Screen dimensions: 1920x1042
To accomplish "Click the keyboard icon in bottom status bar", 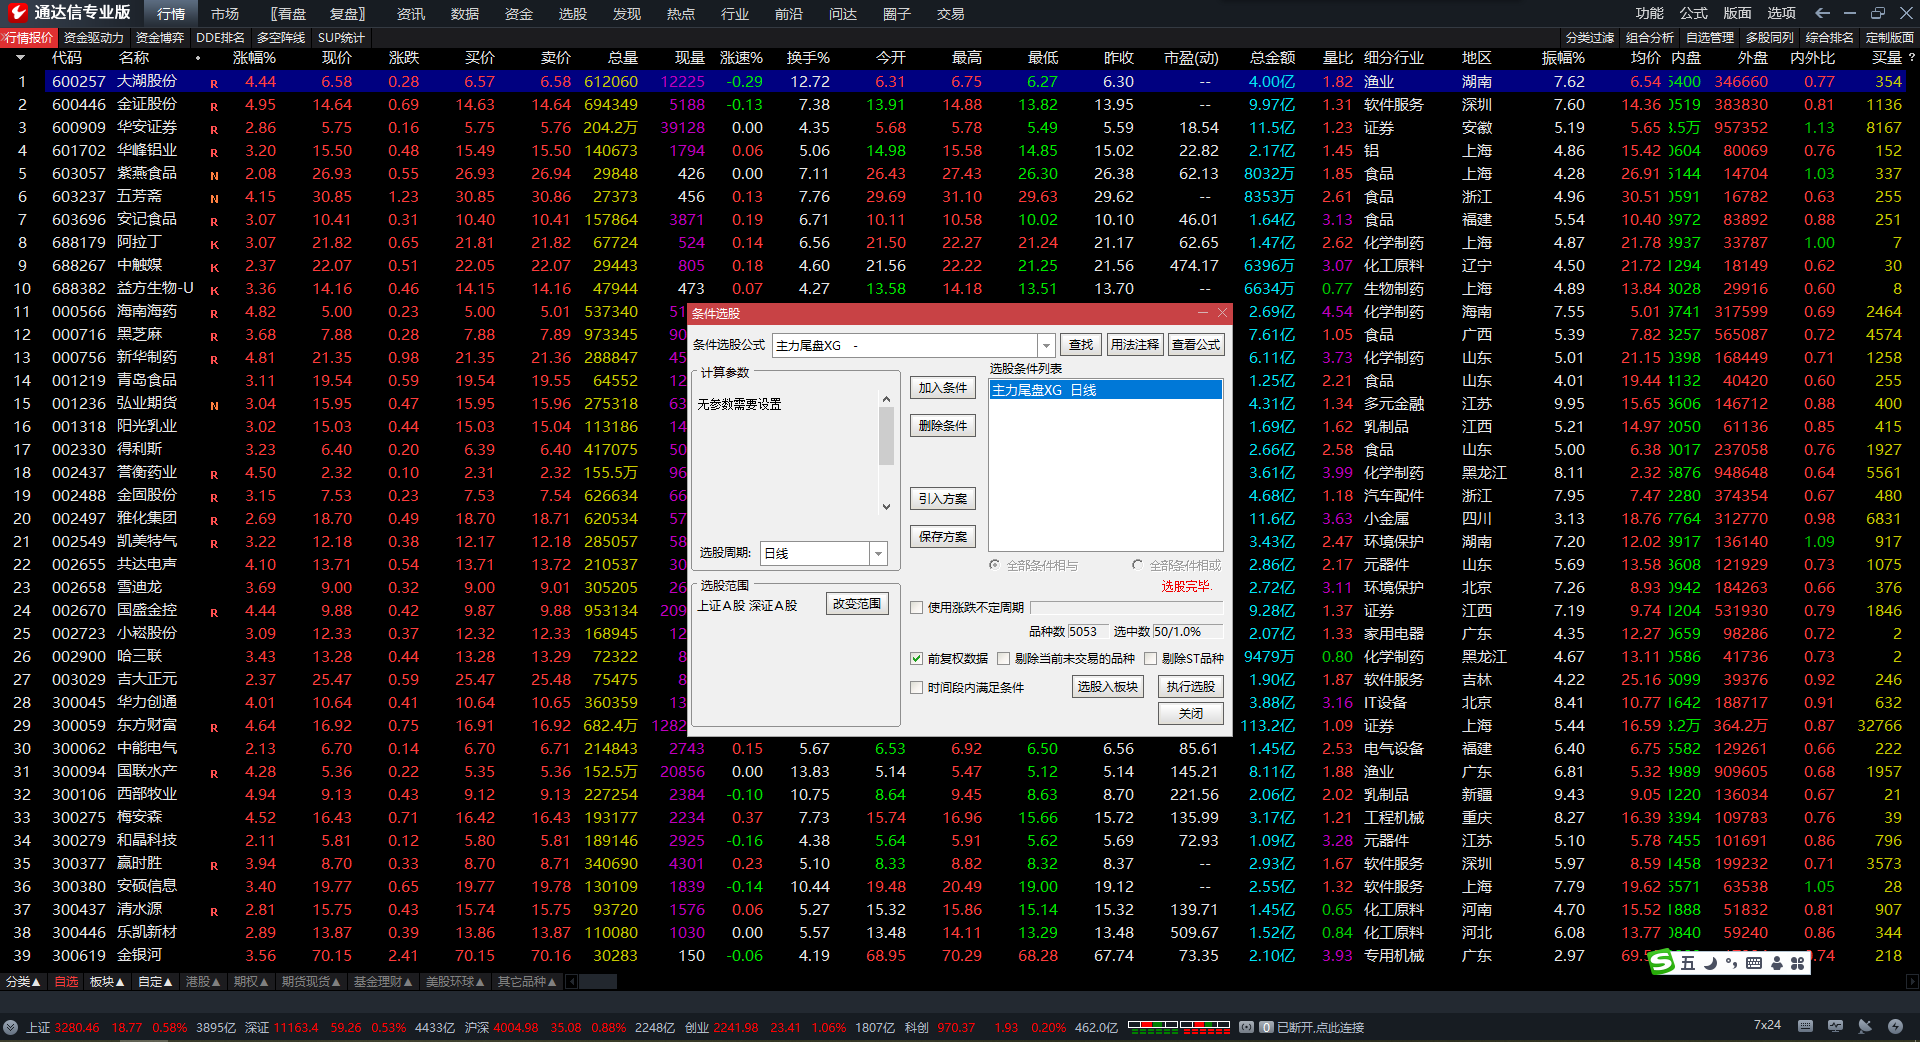I will pos(1805,1026).
